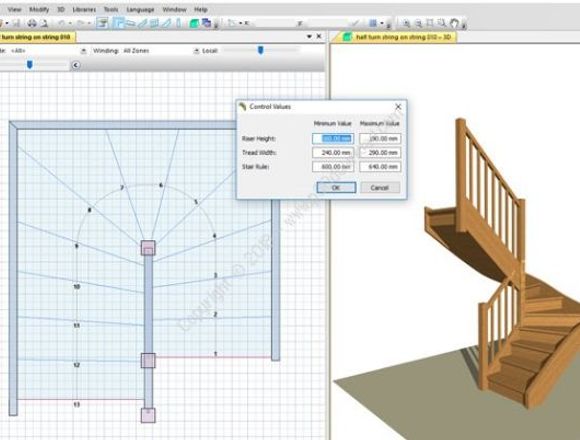
Task: Click the highlighted stair properties icon
Action: click(x=102, y=23)
